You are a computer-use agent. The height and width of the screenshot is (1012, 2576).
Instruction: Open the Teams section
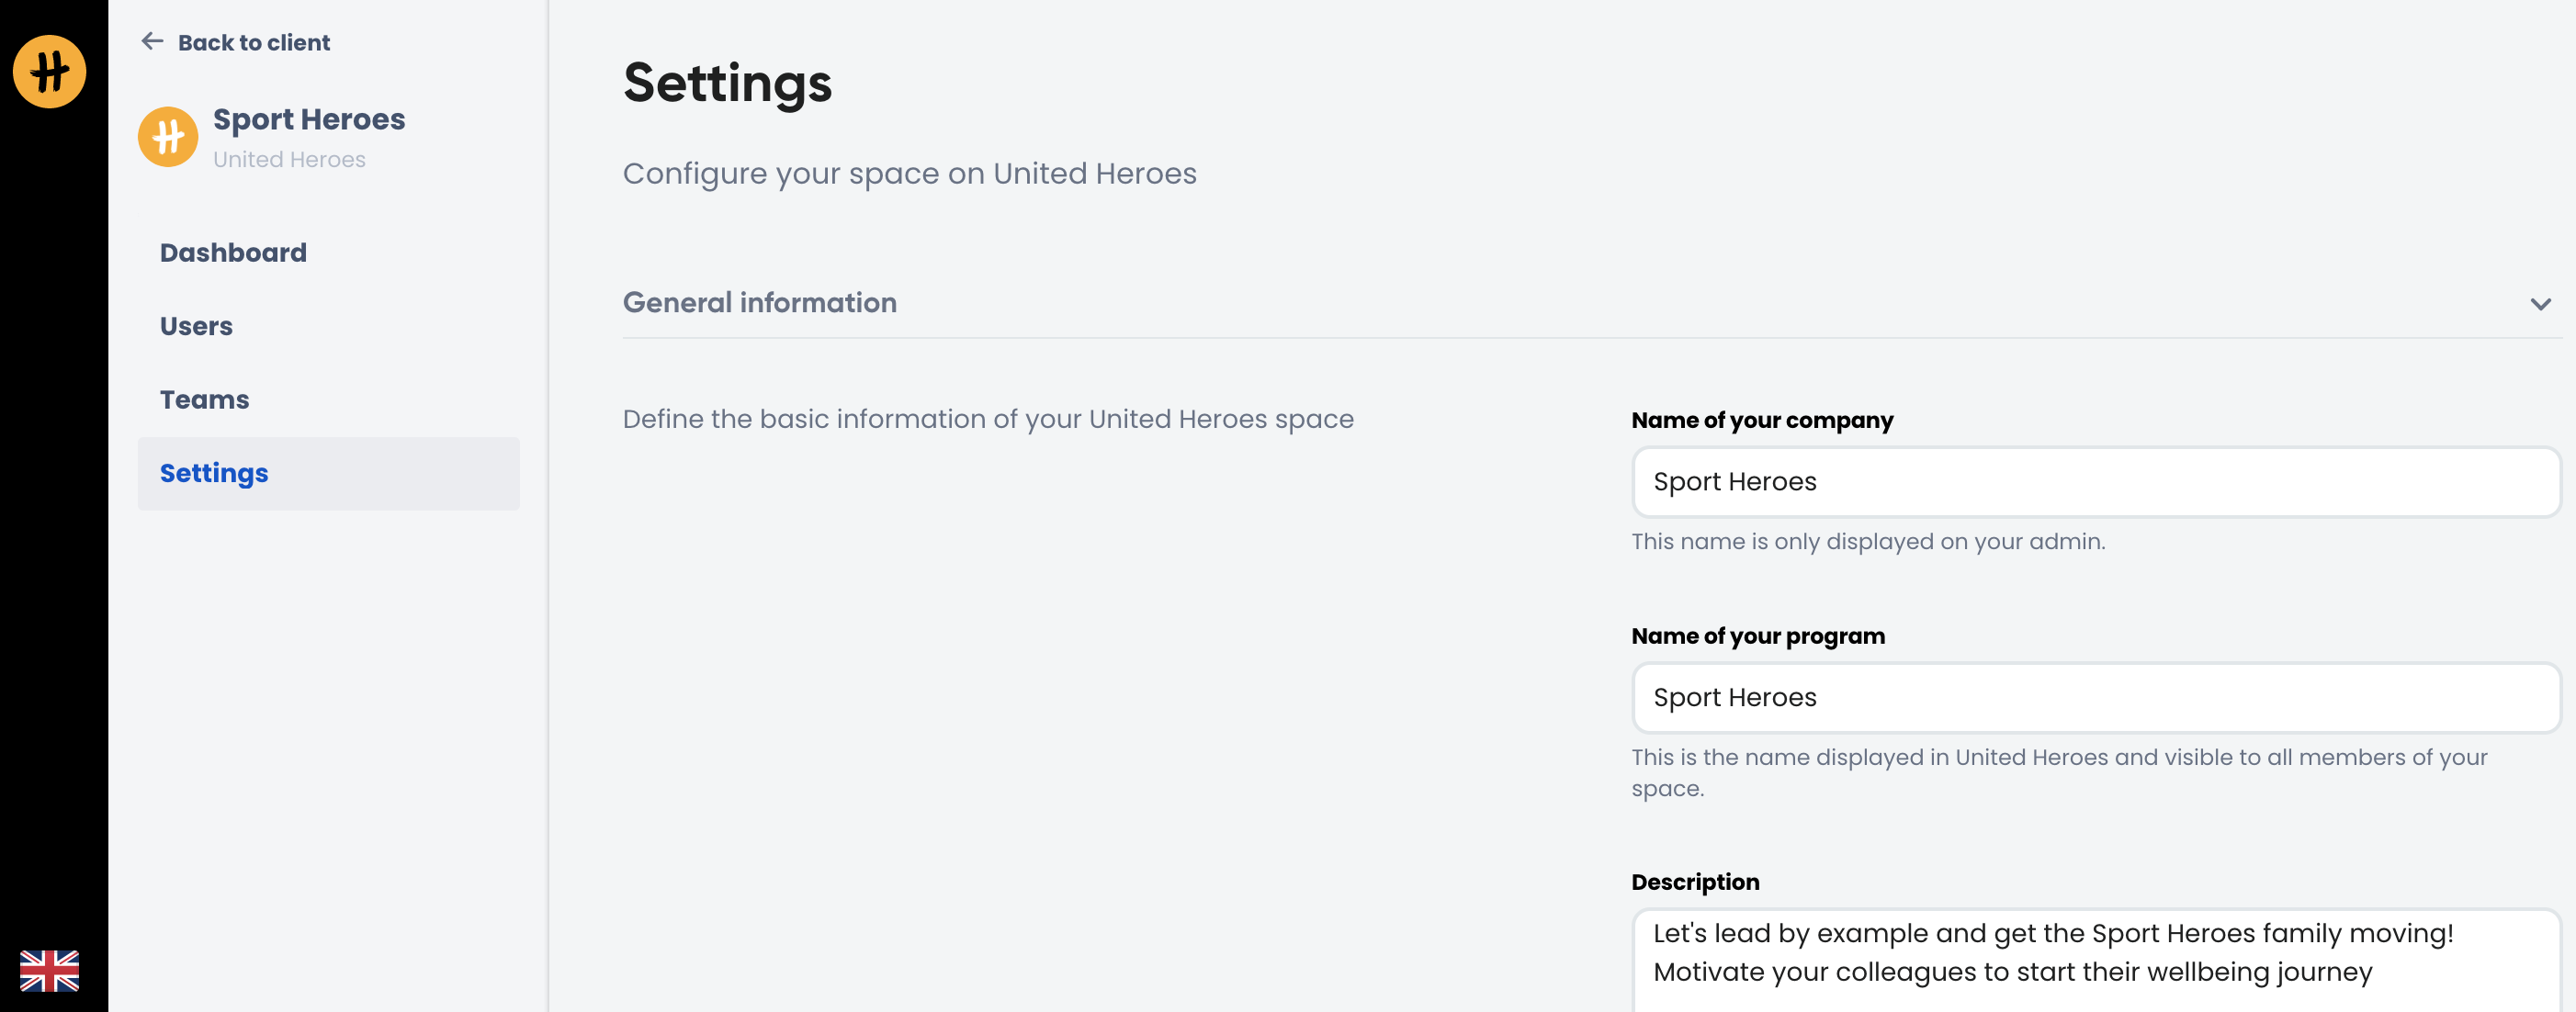pos(204,399)
